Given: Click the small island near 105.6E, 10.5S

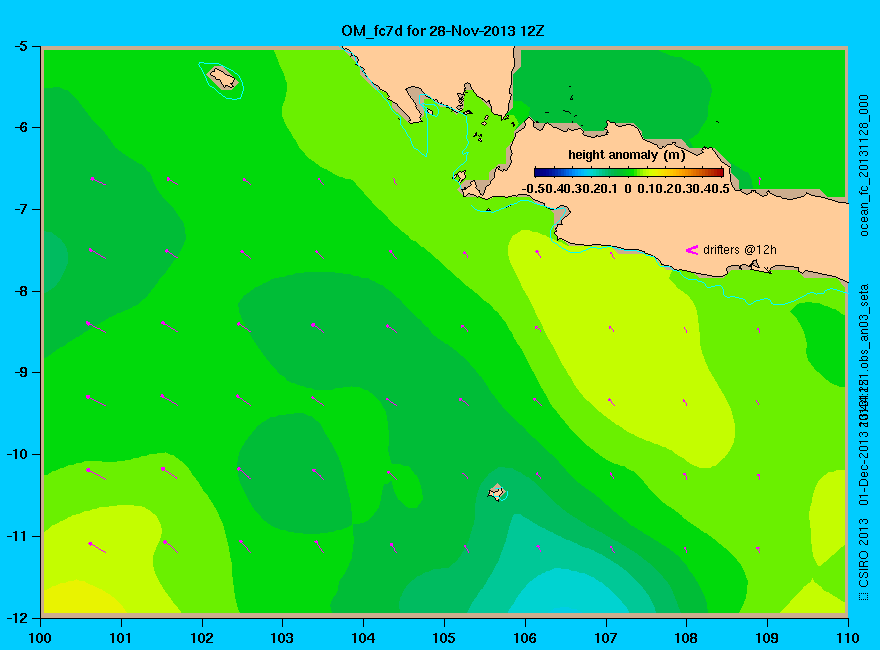Looking at the screenshot, I should pos(497,493).
